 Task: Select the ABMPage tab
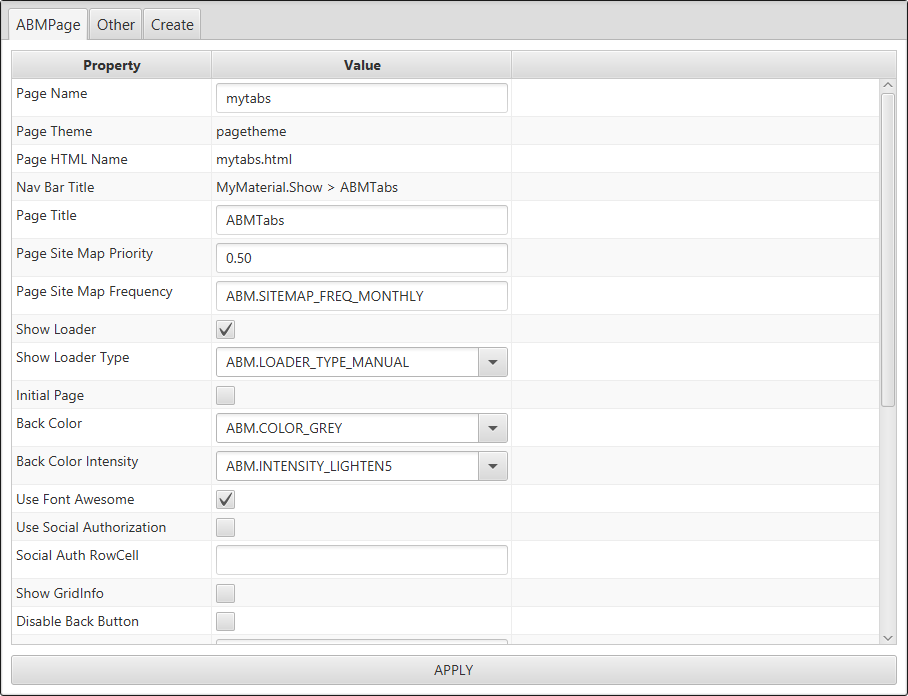coord(48,25)
